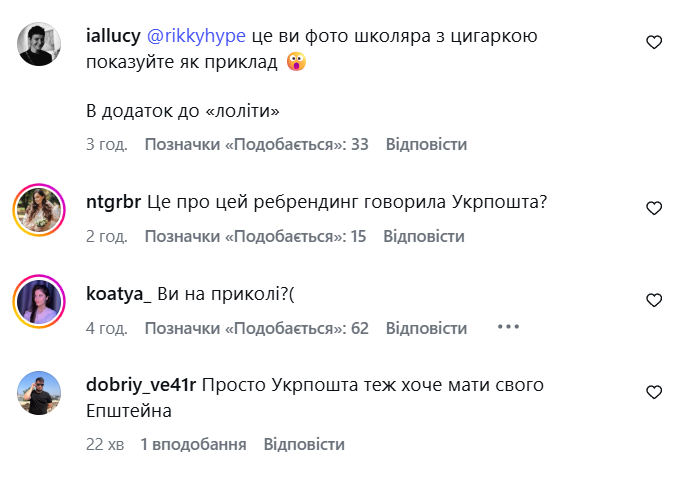
Task: Like ntgrbr's comment using the heart icon
Action: [654, 208]
